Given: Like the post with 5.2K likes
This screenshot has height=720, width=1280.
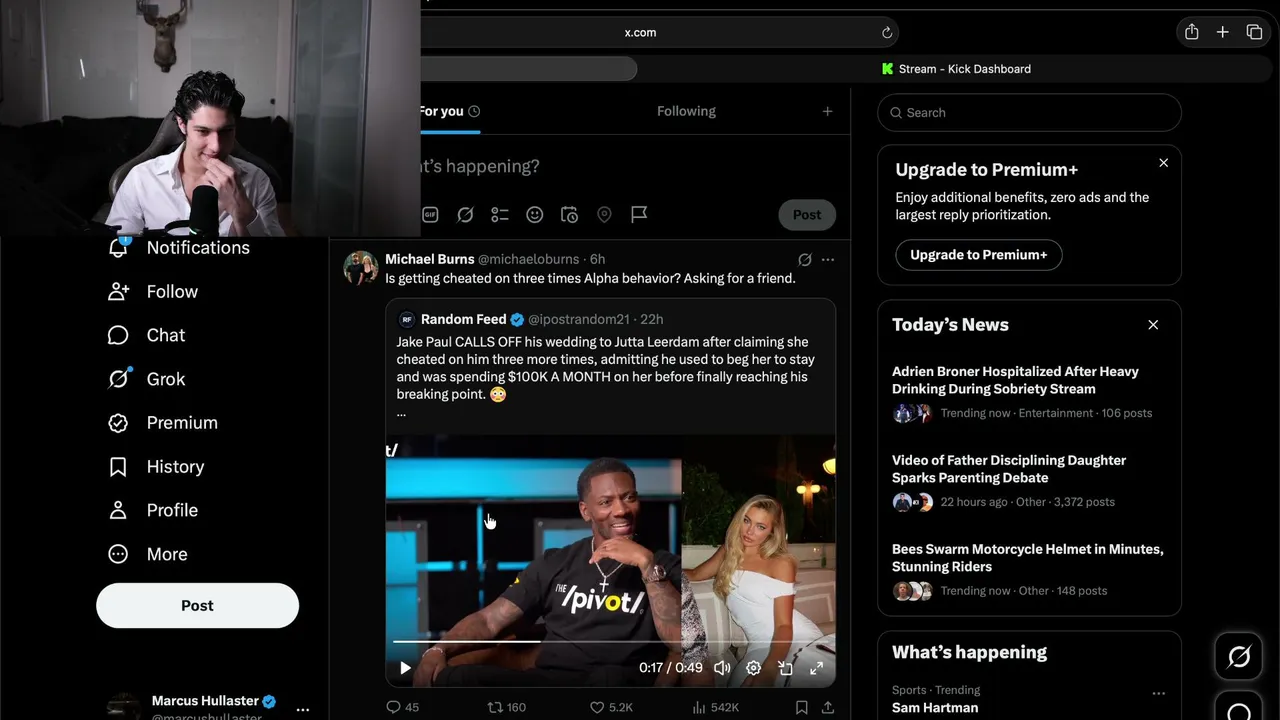Looking at the screenshot, I should tap(611, 707).
